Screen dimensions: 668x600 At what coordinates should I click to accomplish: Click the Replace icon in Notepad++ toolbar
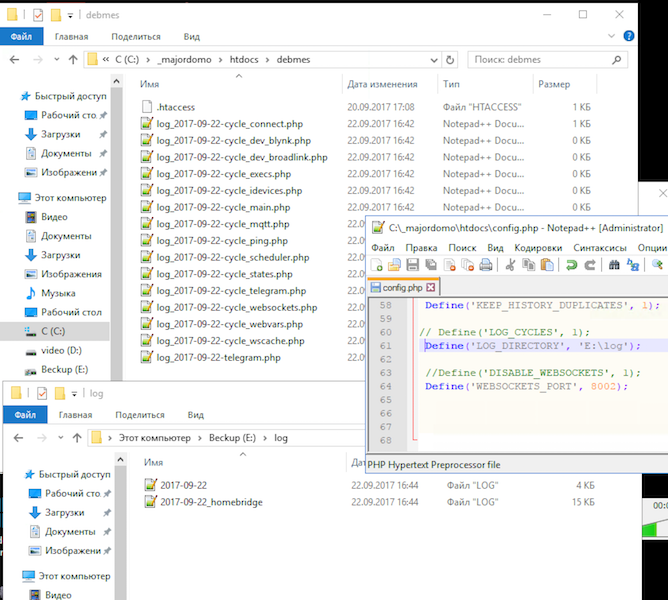click(x=632, y=265)
